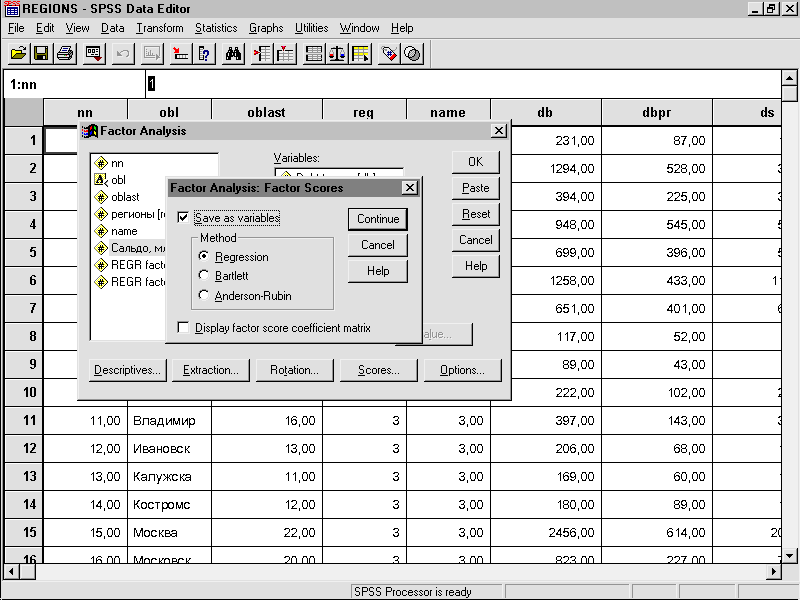Viewport: 800px width, 600px height.
Task: Click the db column header
Action: [545, 112]
